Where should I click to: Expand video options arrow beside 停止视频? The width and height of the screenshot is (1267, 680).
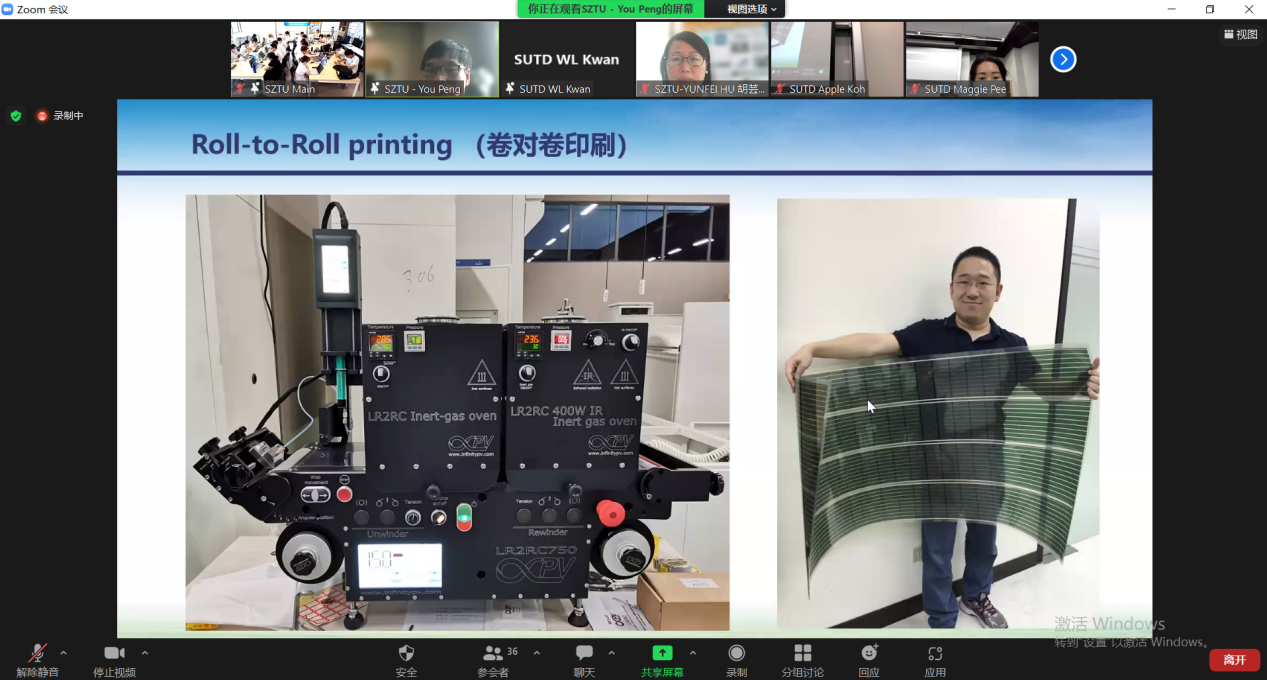[x=145, y=653]
